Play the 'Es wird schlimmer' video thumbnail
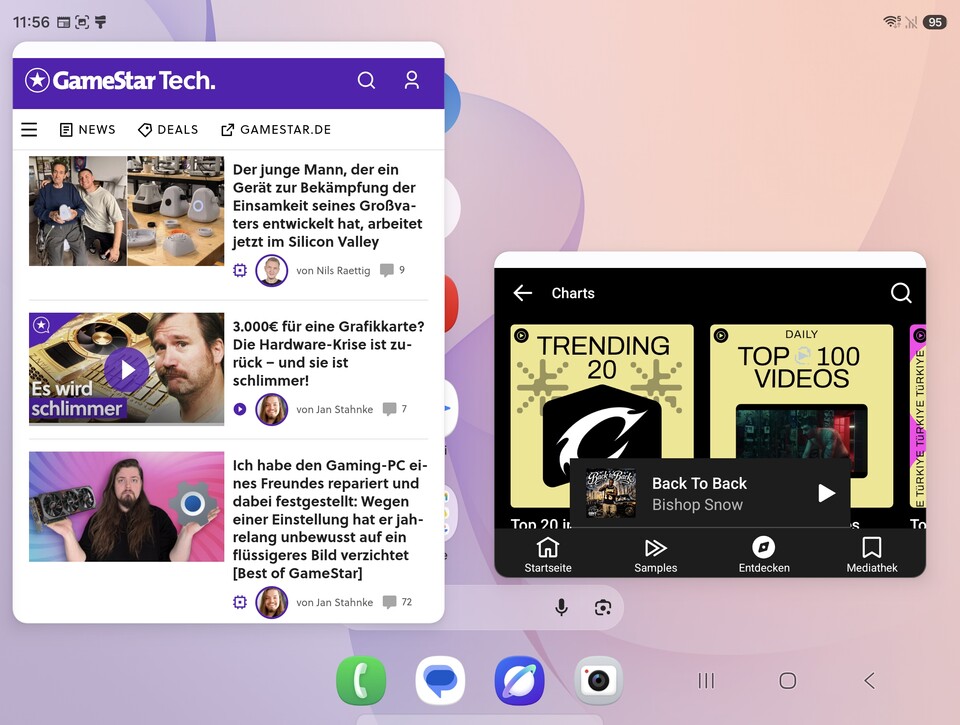The image size is (960, 725). click(x=127, y=369)
